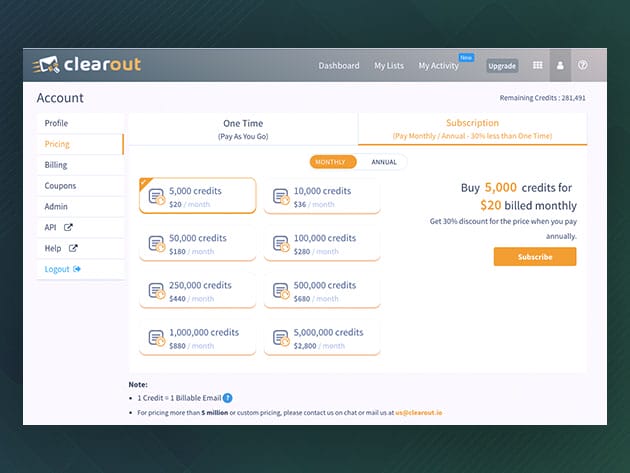
Task: Switch to the Subscription tab
Action: click(x=472, y=129)
